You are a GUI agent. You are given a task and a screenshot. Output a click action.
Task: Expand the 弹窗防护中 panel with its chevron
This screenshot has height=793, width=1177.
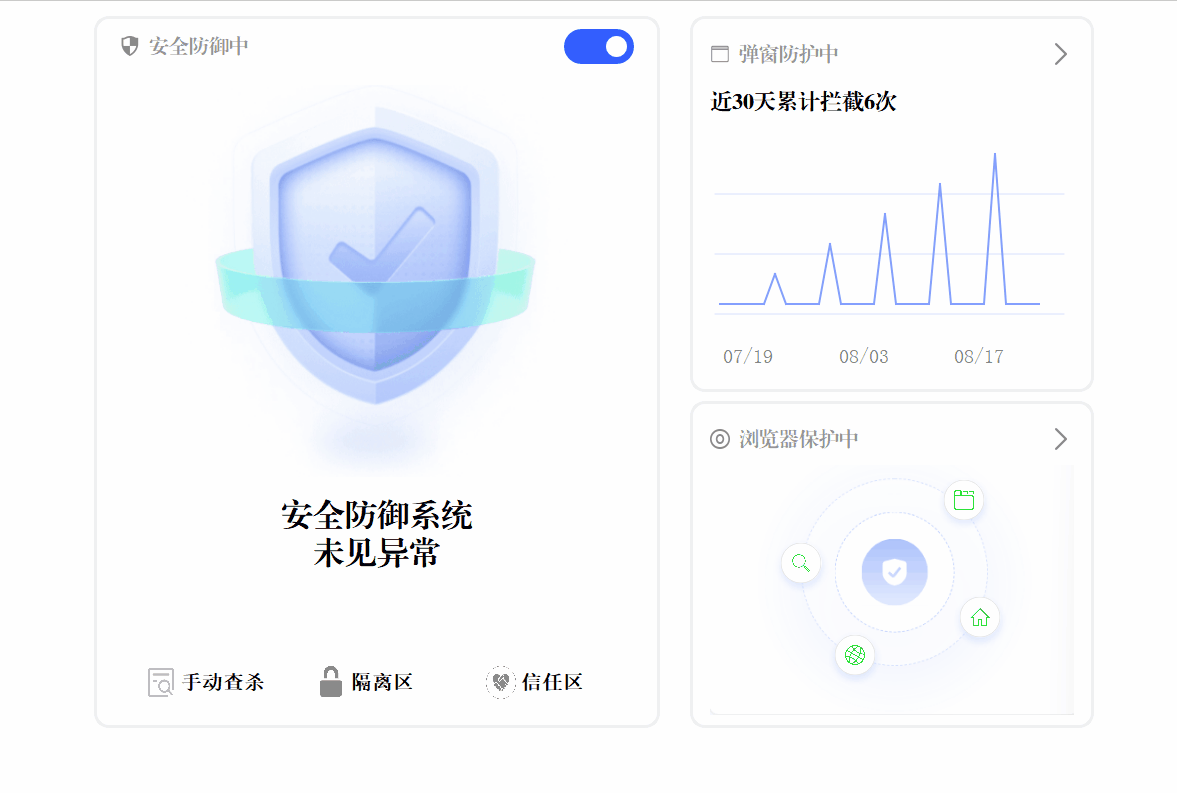1060,54
